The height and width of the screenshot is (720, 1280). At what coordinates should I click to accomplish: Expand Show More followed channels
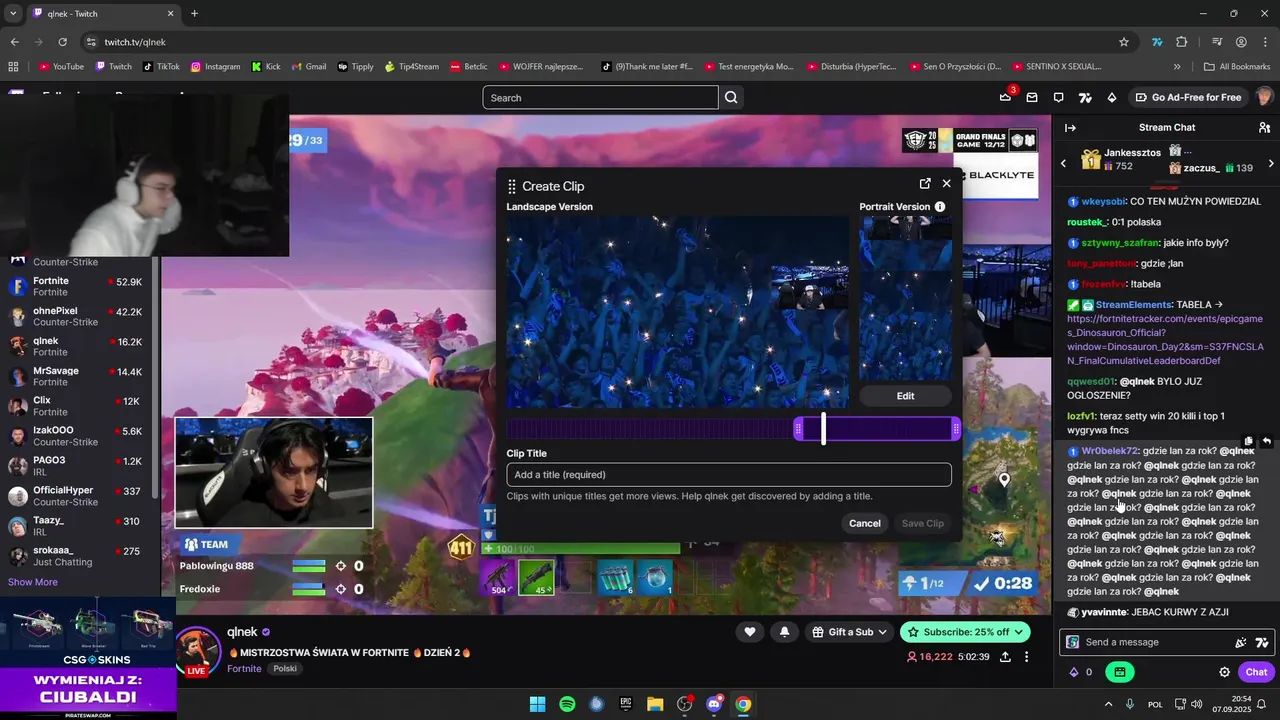(x=33, y=582)
